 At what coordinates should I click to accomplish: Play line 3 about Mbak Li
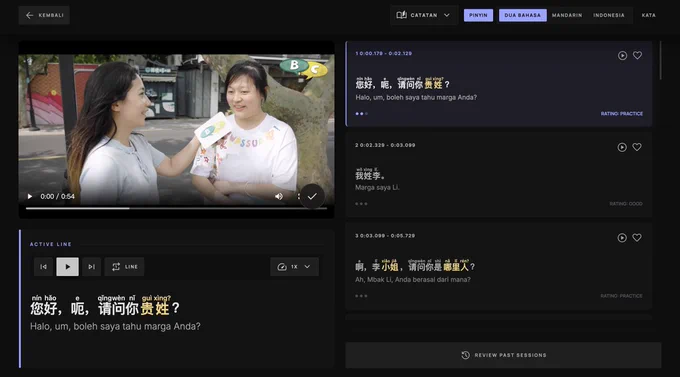[x=622, y=238]
